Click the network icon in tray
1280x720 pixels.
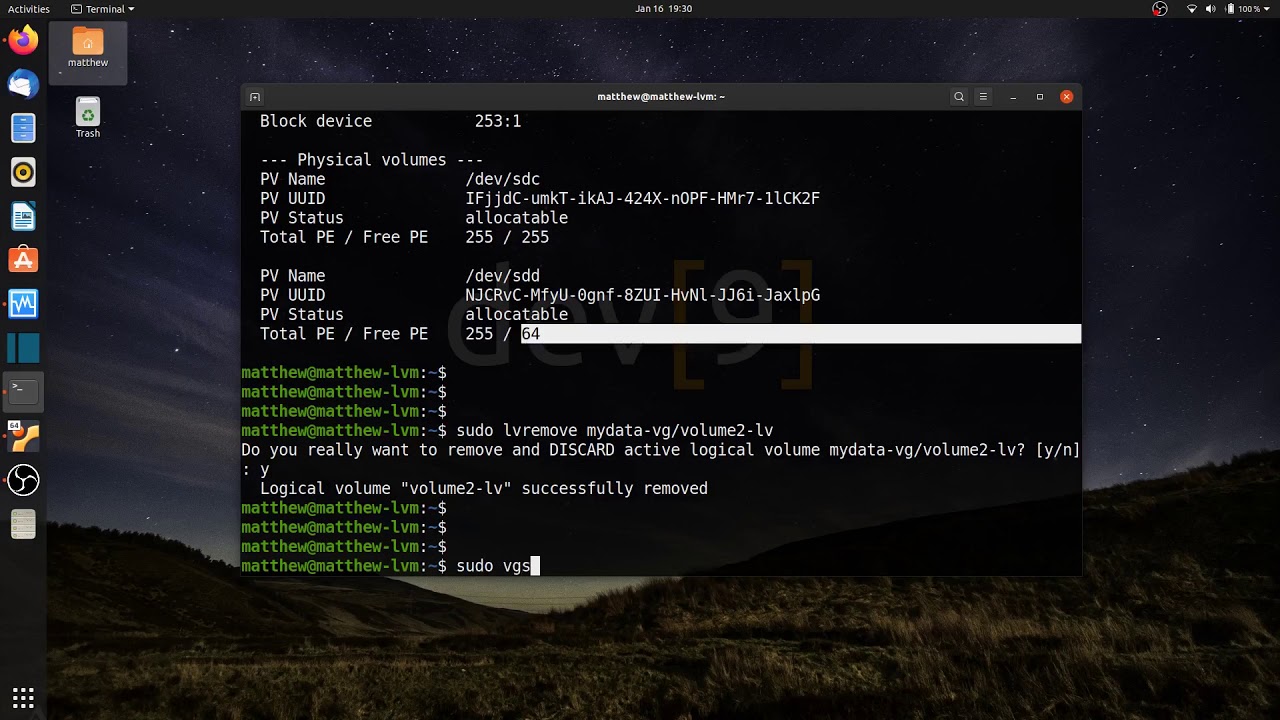(1192, 9)
